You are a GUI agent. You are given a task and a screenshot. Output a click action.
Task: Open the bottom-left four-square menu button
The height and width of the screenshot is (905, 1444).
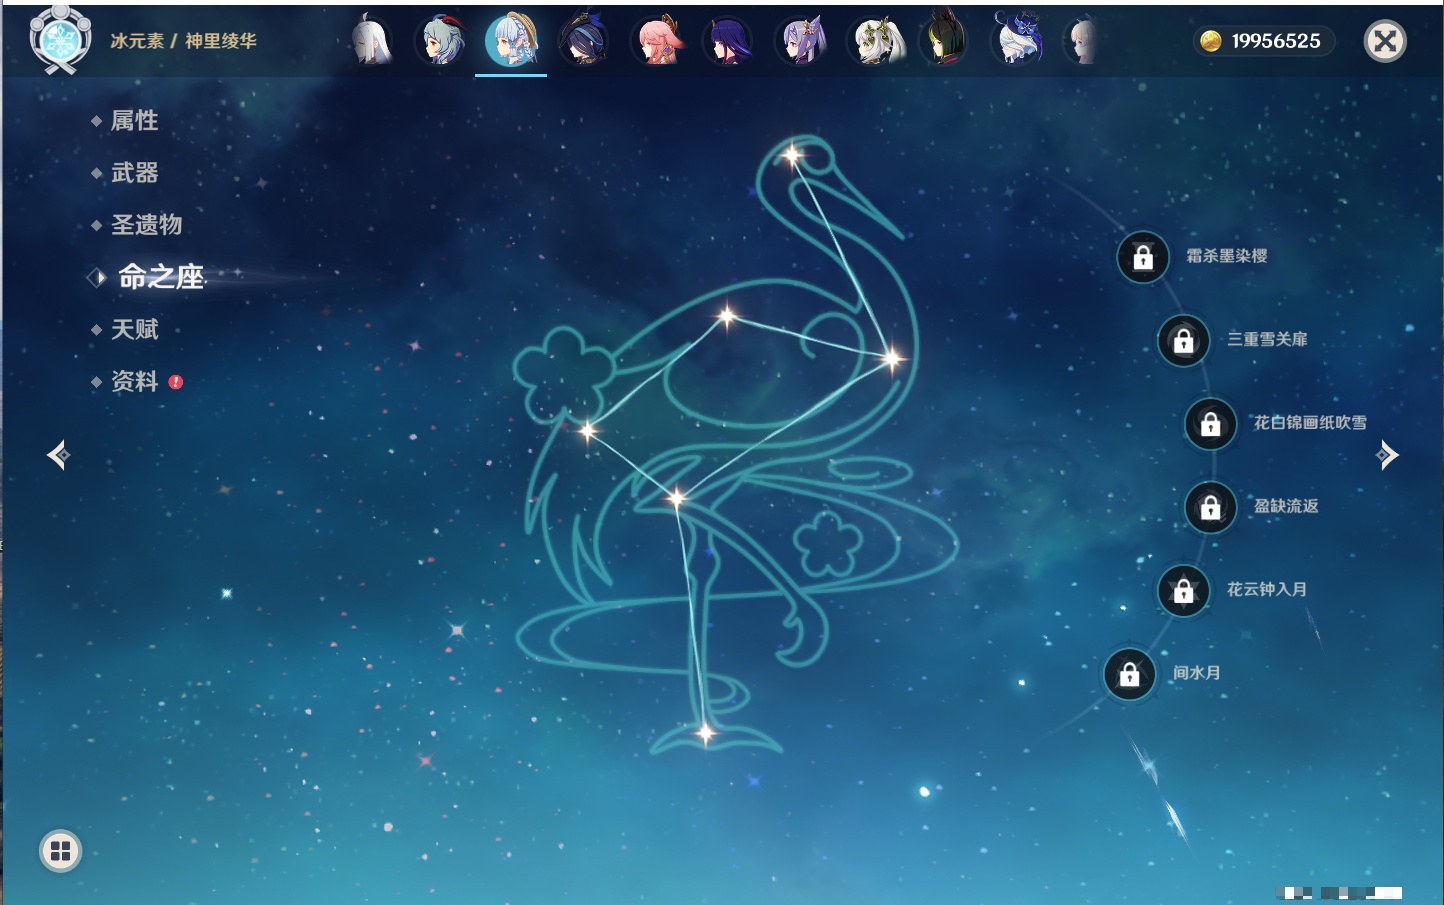point(60,851)
